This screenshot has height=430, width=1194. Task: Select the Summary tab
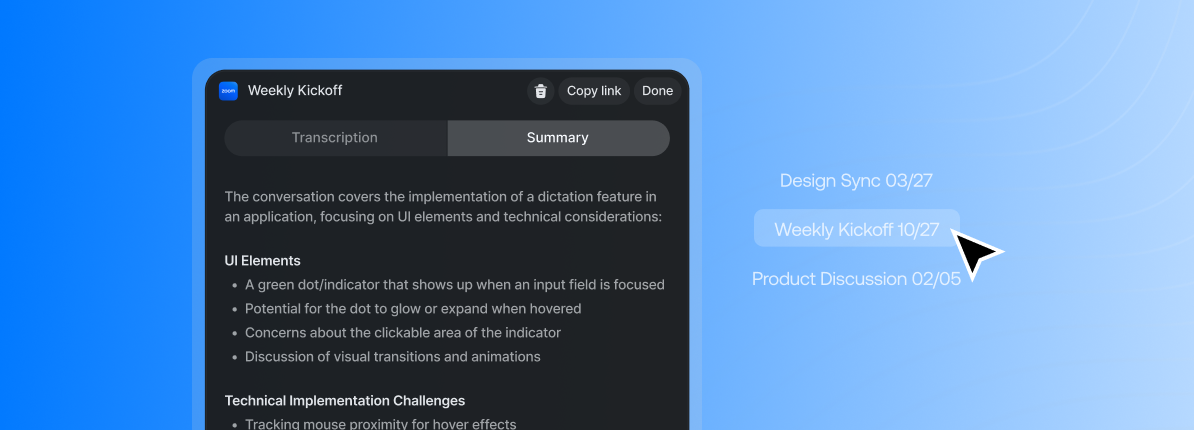(558, 138)
